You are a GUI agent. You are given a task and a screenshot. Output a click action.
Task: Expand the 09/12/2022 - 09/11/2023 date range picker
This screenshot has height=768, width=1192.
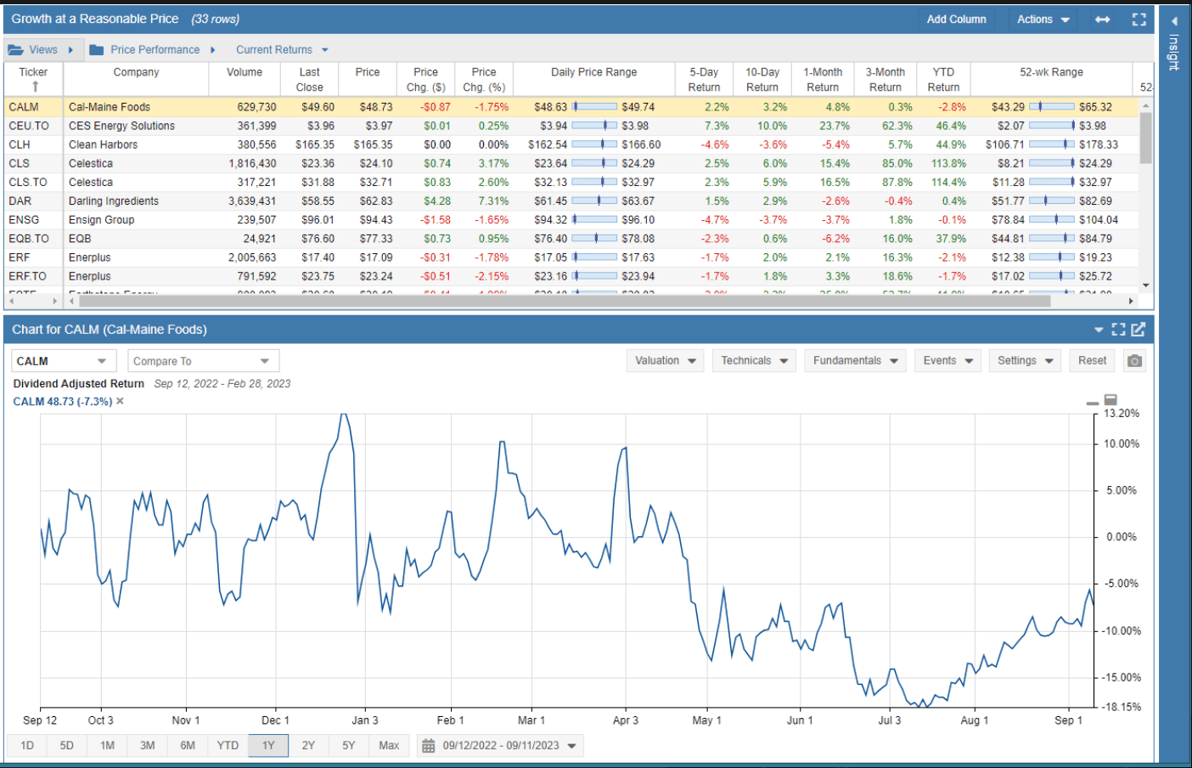point(572,746)
